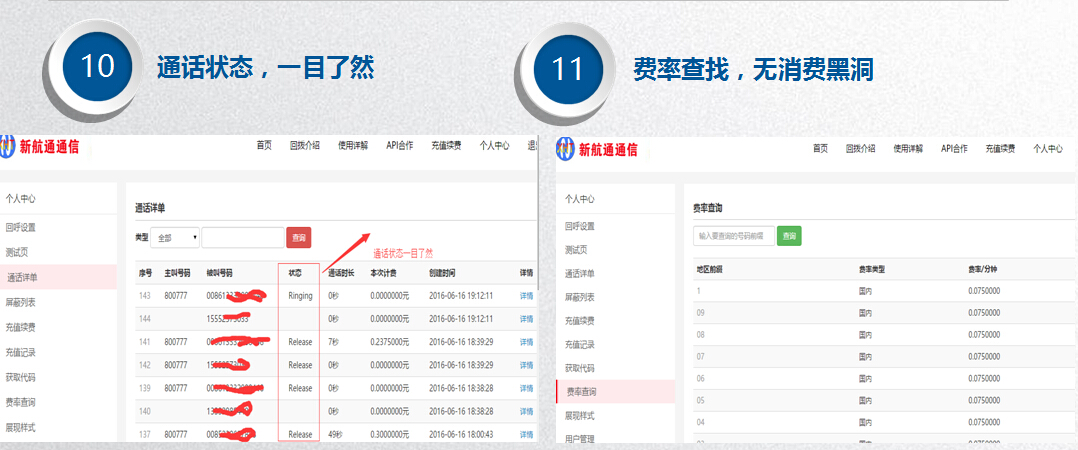This screenshot has height=450, width=1078.
Task: Click the 费率/分钟 column header
Action: coord(982,269)
